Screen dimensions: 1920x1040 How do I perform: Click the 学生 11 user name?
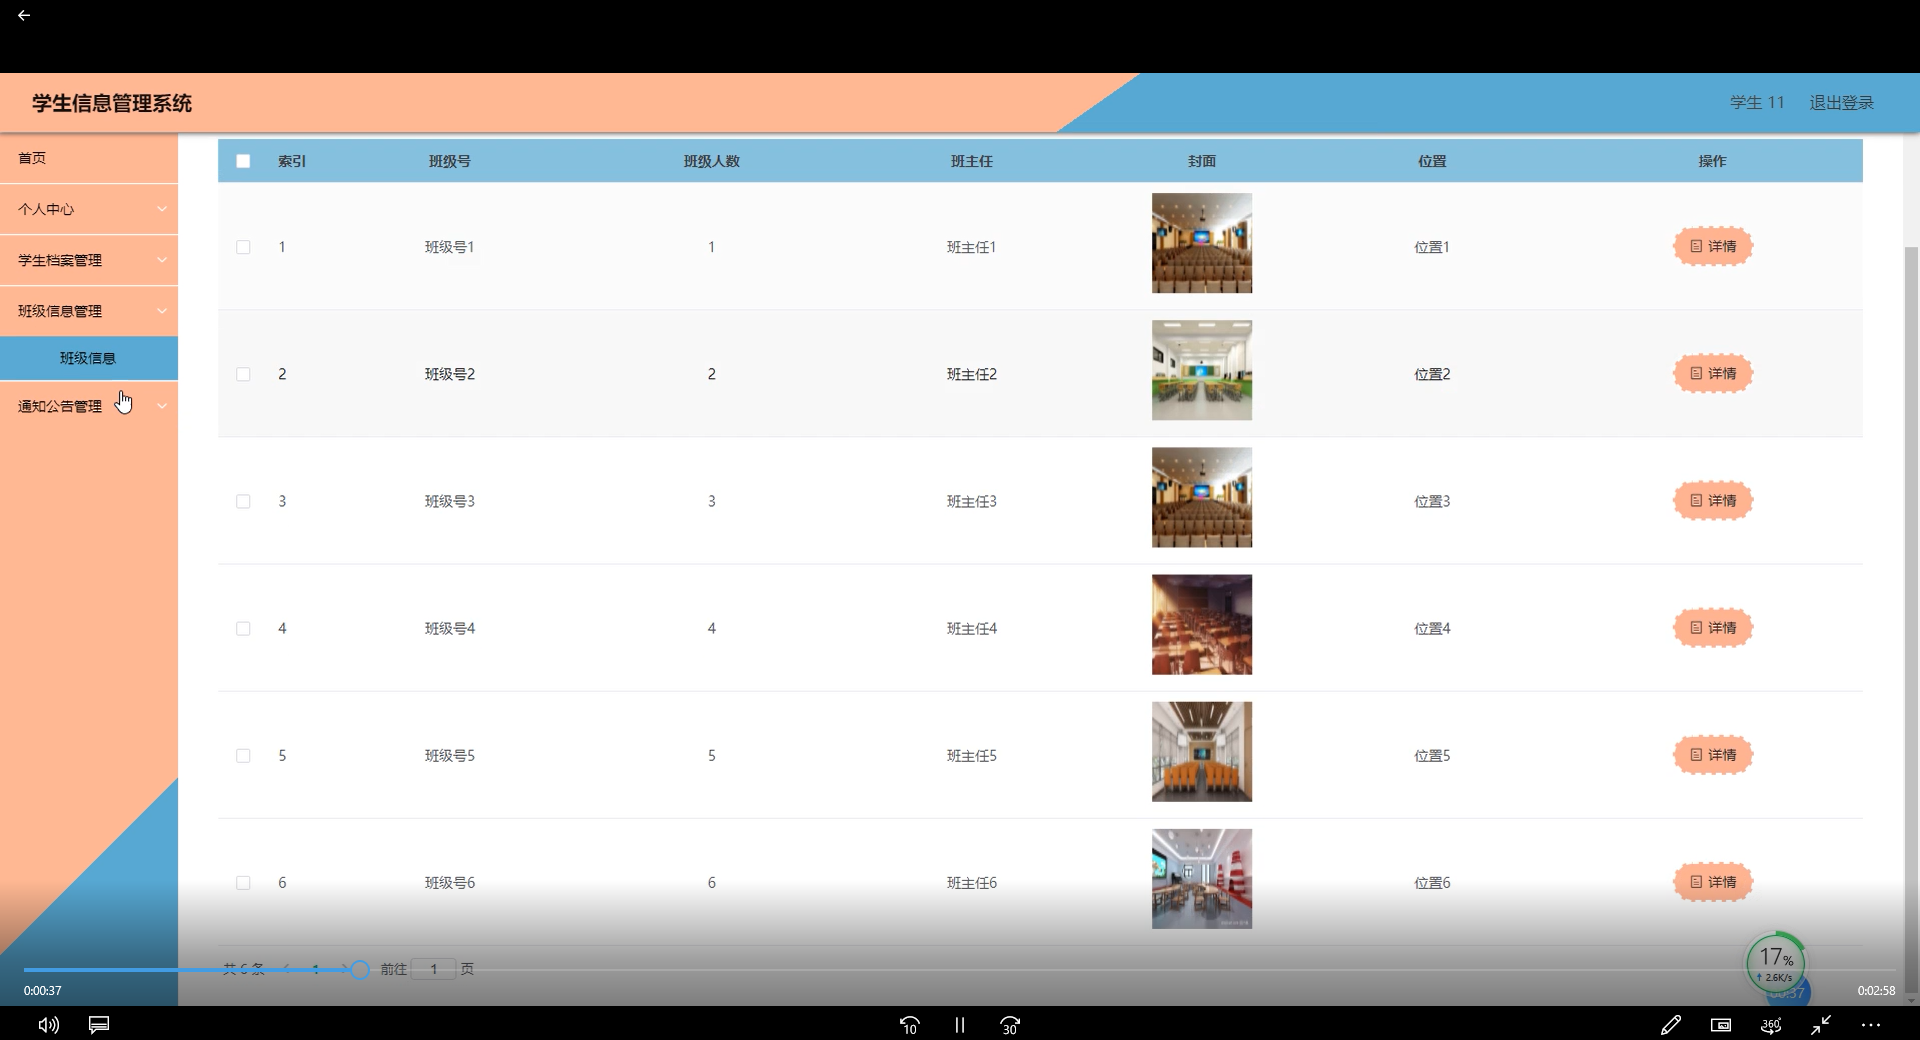tap(1757, 102)
